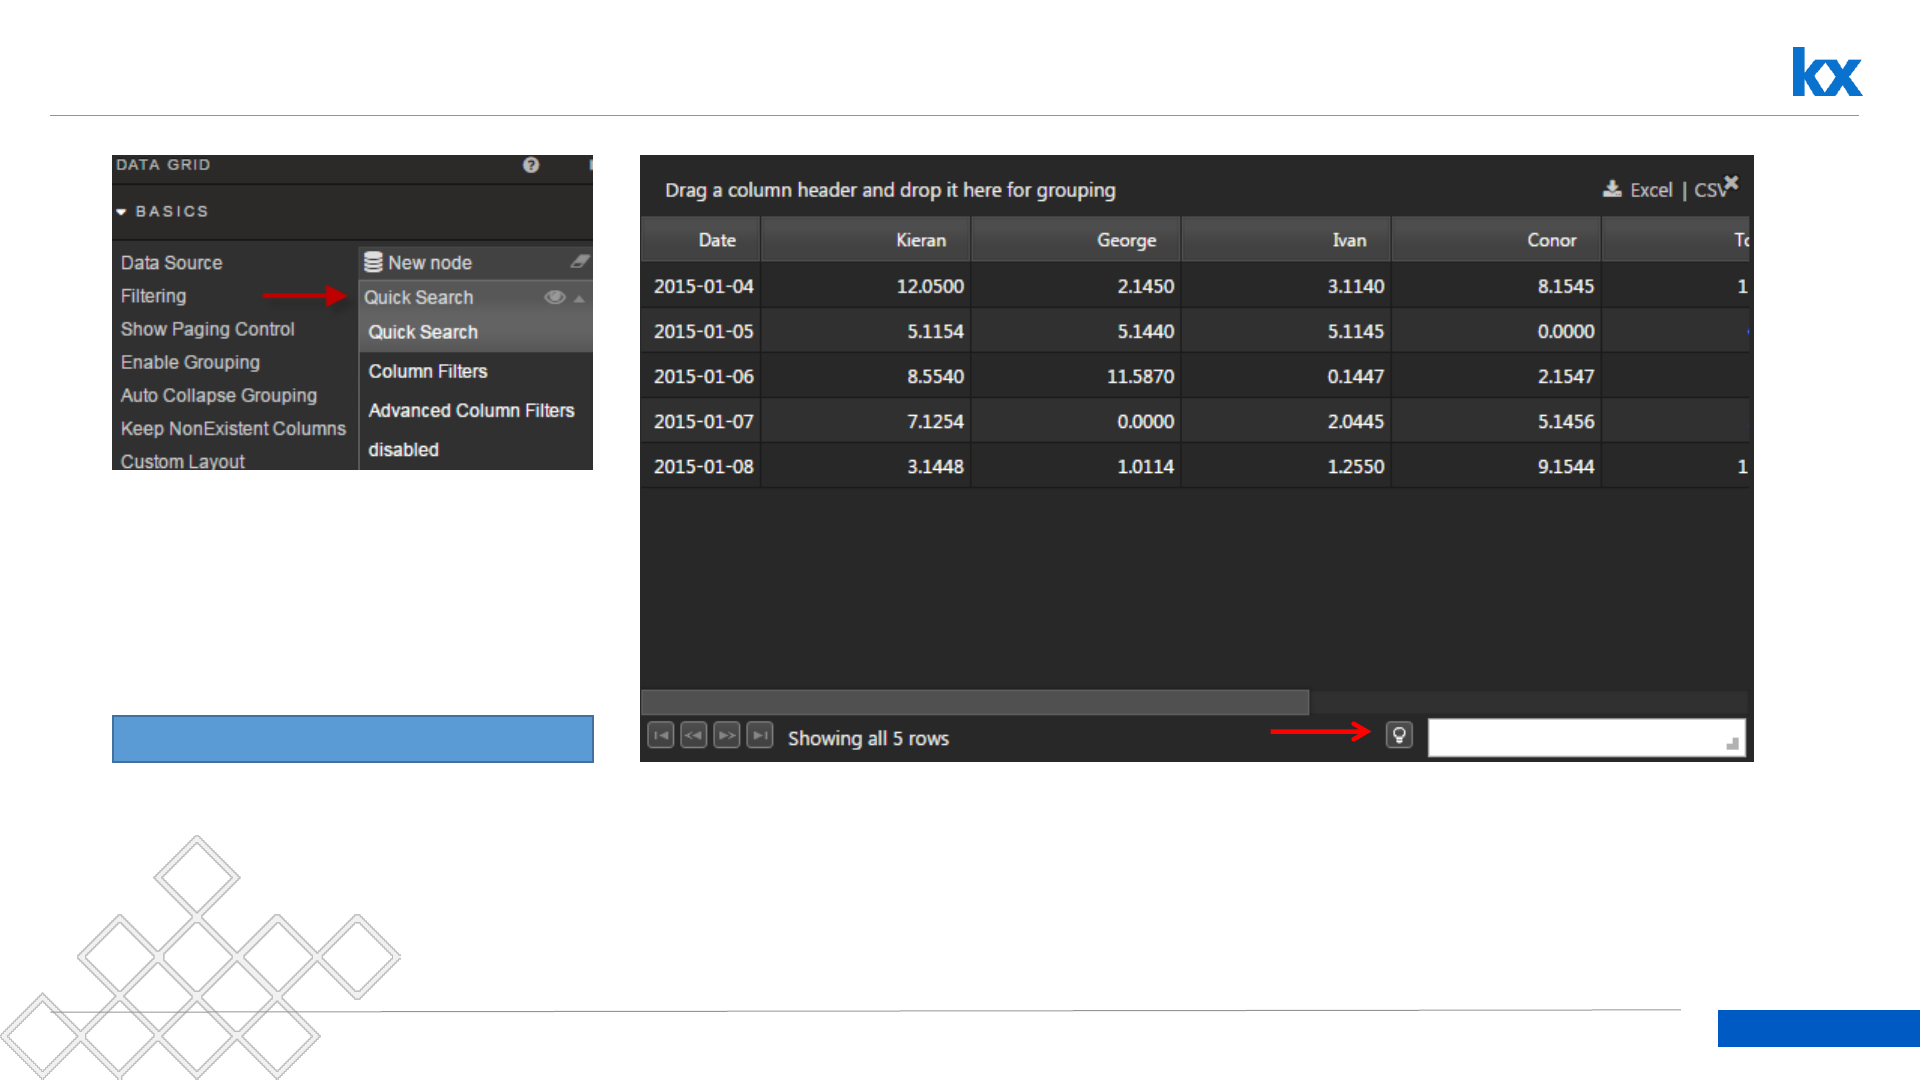Collapse the Basics section
Viewport: 1920px width, 1080px height.
(x=121, y=212)
